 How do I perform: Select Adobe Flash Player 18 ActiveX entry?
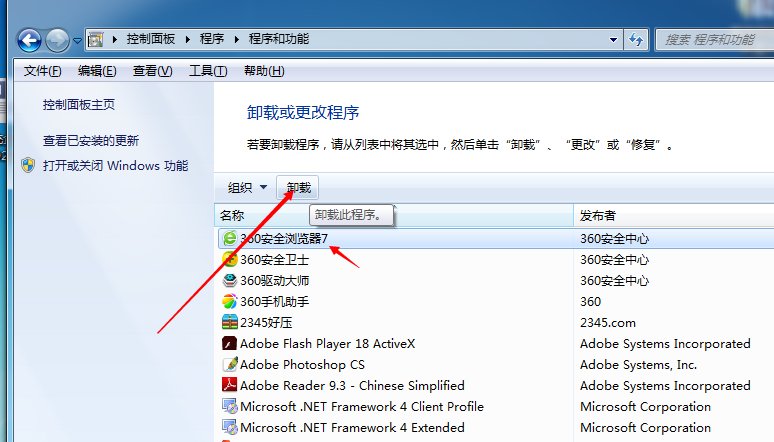coord(327,343)
